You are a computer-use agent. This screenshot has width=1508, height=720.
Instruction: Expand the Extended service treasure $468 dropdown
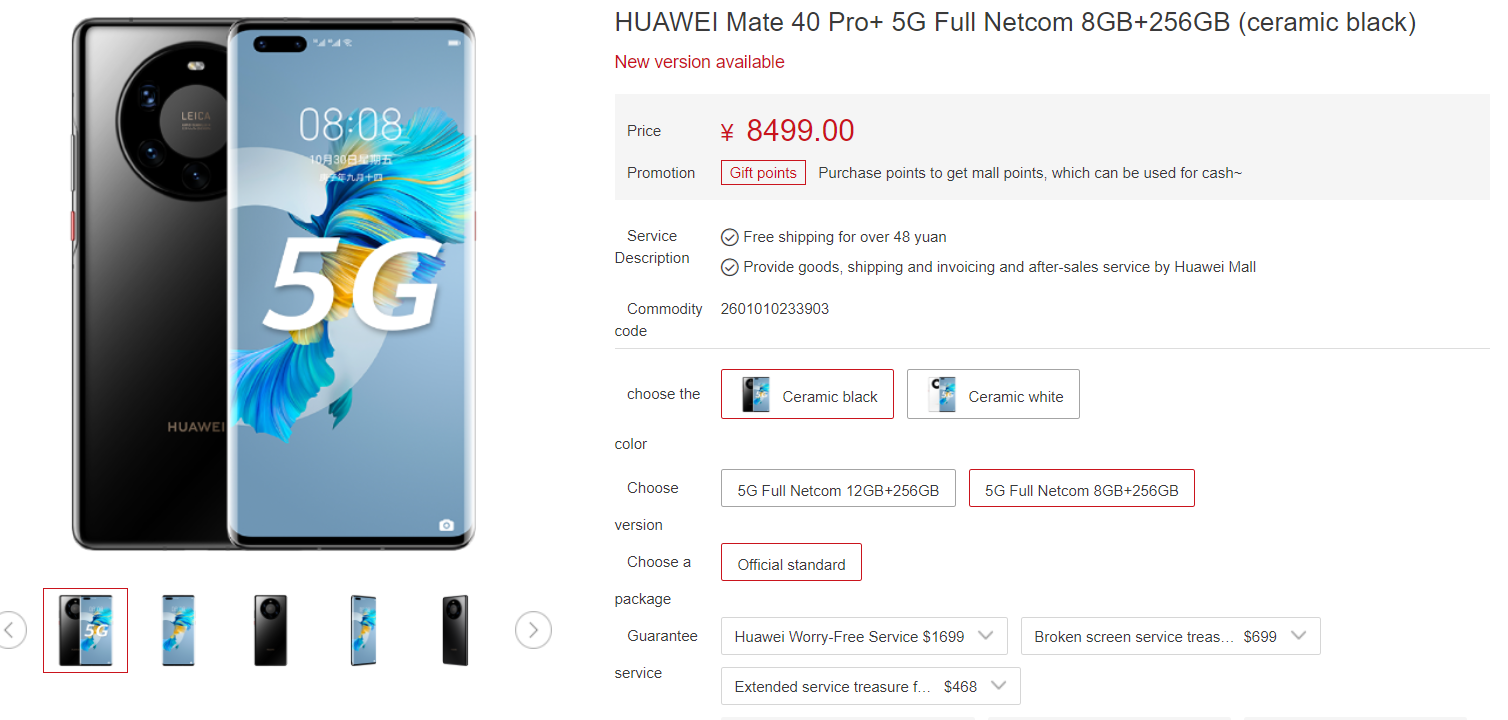[869, 686]
